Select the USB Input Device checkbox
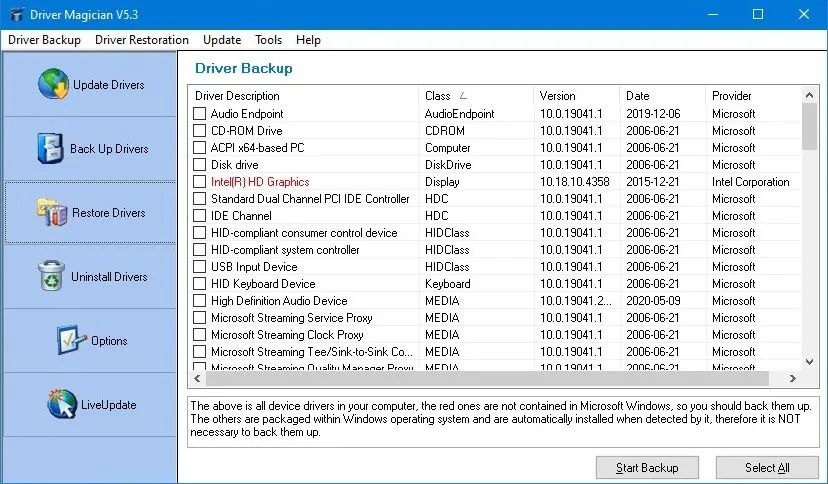The width and height of the screenshot is (828, 484). tap(200, 267)
